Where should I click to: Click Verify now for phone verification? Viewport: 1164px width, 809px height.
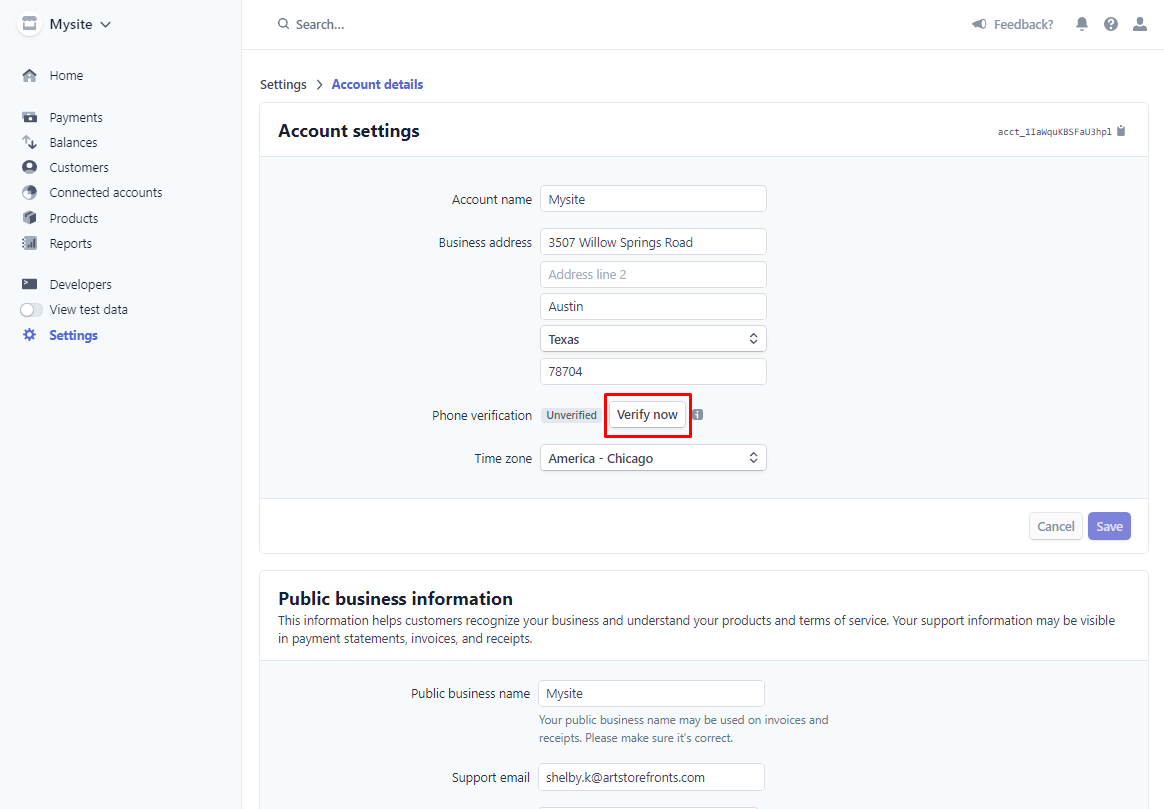point(647,414)
